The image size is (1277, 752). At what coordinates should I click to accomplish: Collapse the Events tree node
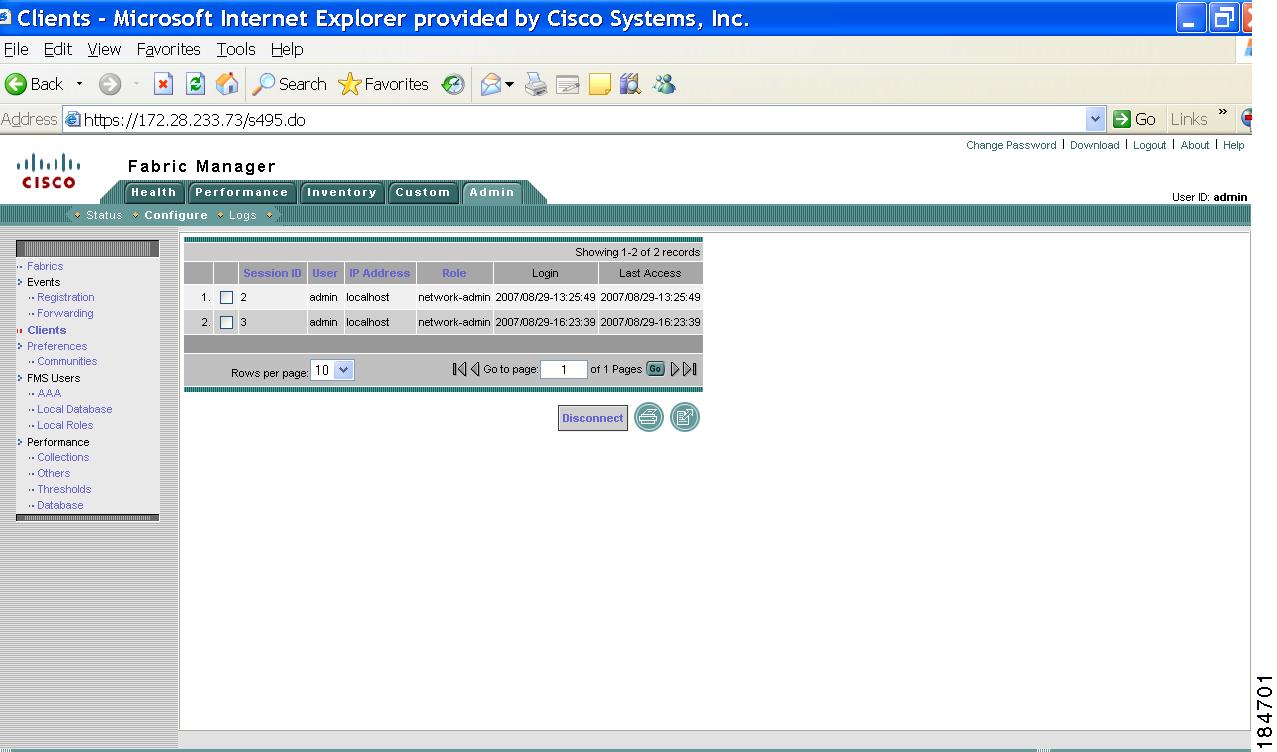(x=20, y=282)
